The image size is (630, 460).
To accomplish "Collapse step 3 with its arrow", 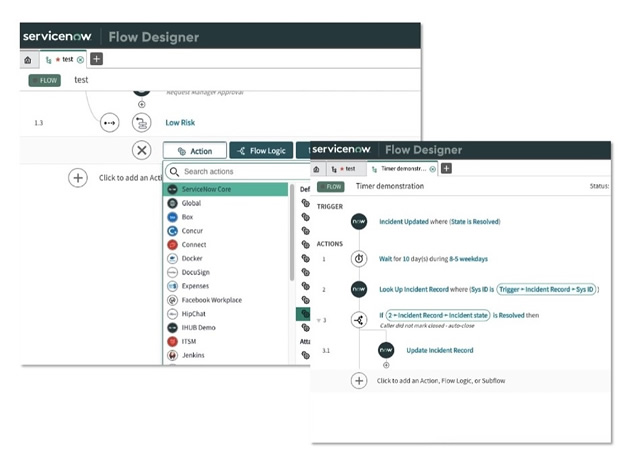I will coord(318,320).
